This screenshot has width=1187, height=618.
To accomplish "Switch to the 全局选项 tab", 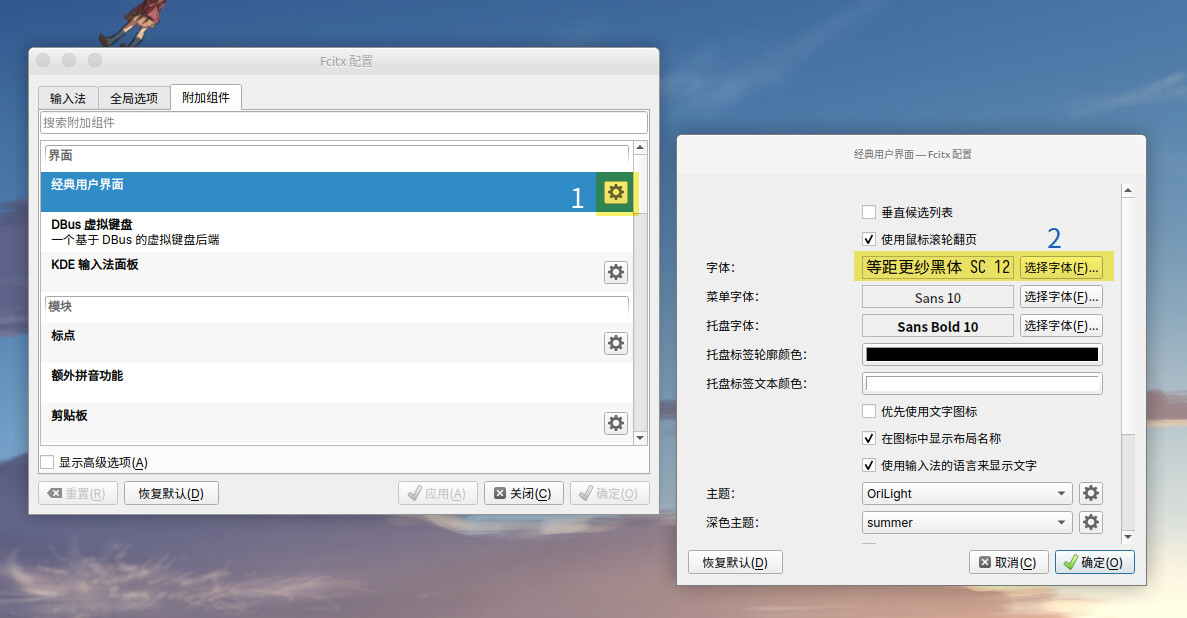I will pyautogui.click(x=134, y=98).
